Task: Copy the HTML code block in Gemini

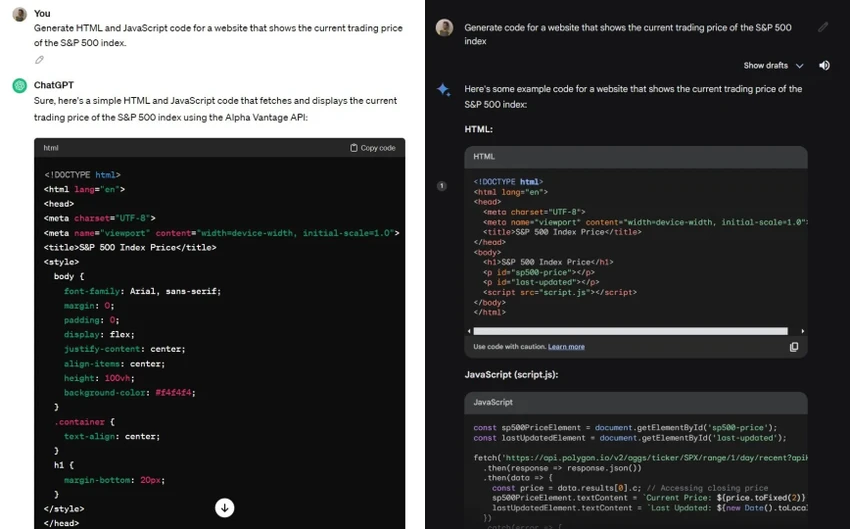Action: 794,347
